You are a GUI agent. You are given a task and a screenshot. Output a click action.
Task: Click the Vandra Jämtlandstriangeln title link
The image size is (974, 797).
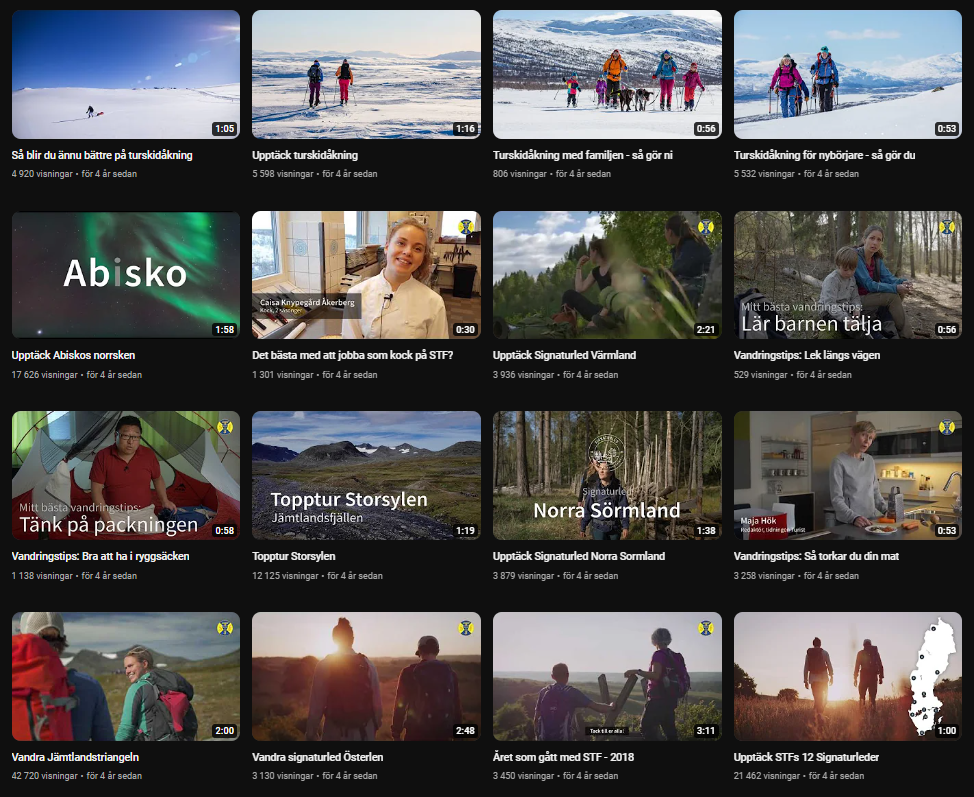coord(75,757)
